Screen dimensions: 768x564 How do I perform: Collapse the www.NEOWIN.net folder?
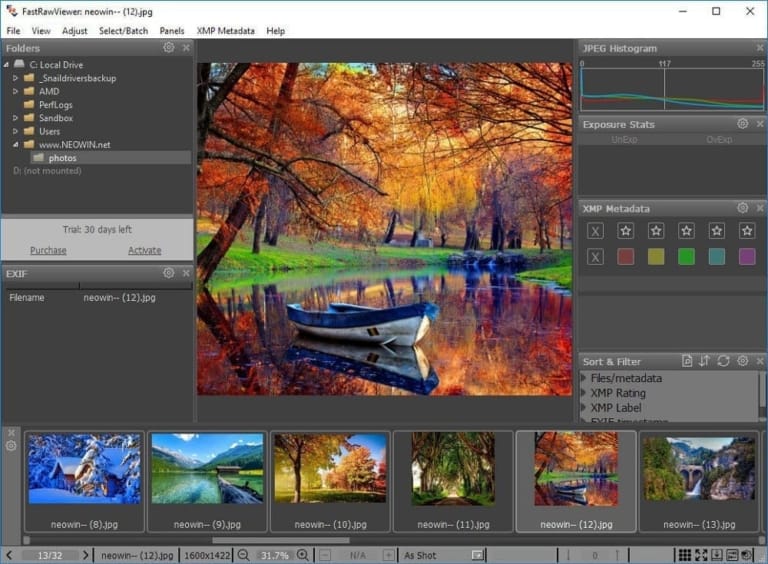[x=15, y=144]
